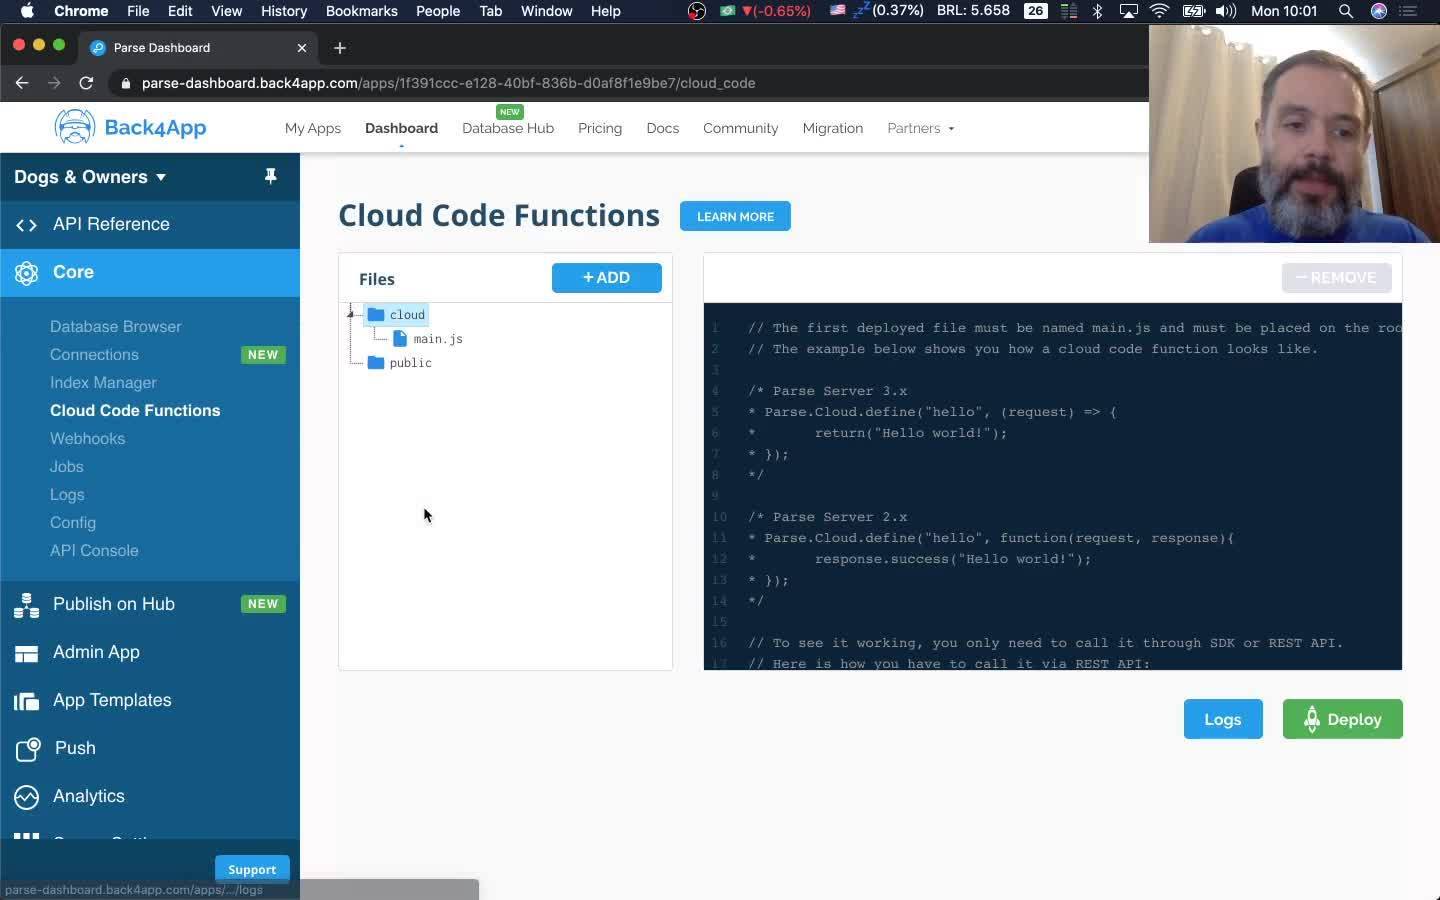1440x900 pixels.
Task: Open macOS Spotlight search icon
Action: (x=1346, y=11)
